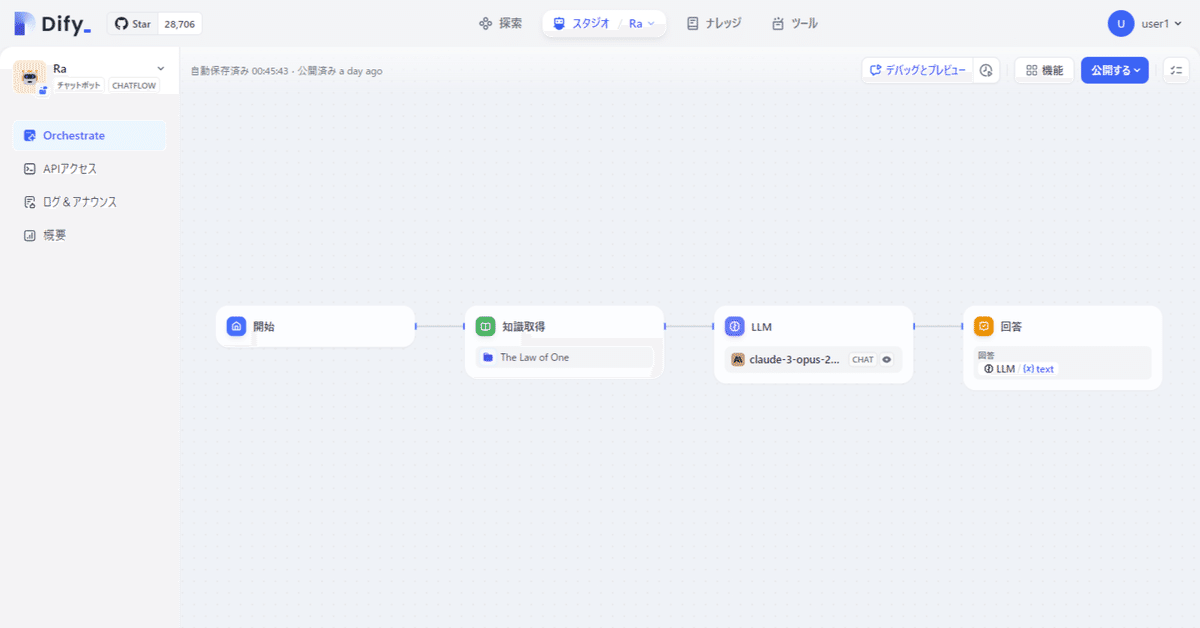Click the Ra chatbot avatar thumbnail
The height and width of the screenshot is (628, 1200).
[x=28, y=76]
